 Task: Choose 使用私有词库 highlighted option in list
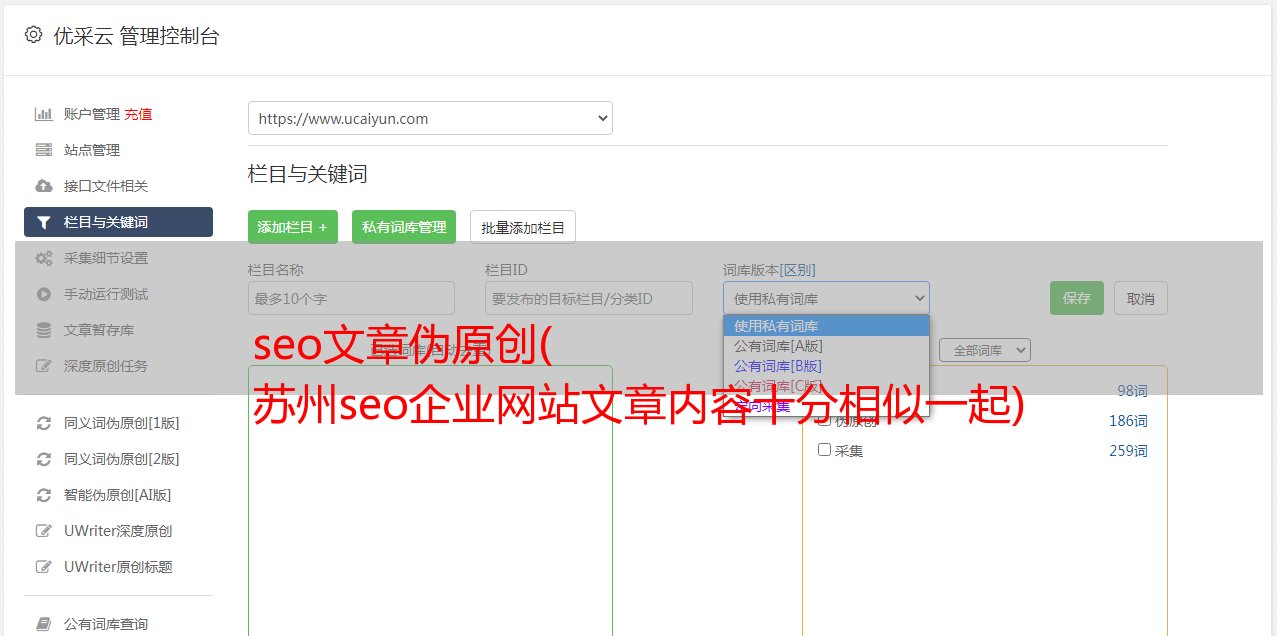point(826,326)
